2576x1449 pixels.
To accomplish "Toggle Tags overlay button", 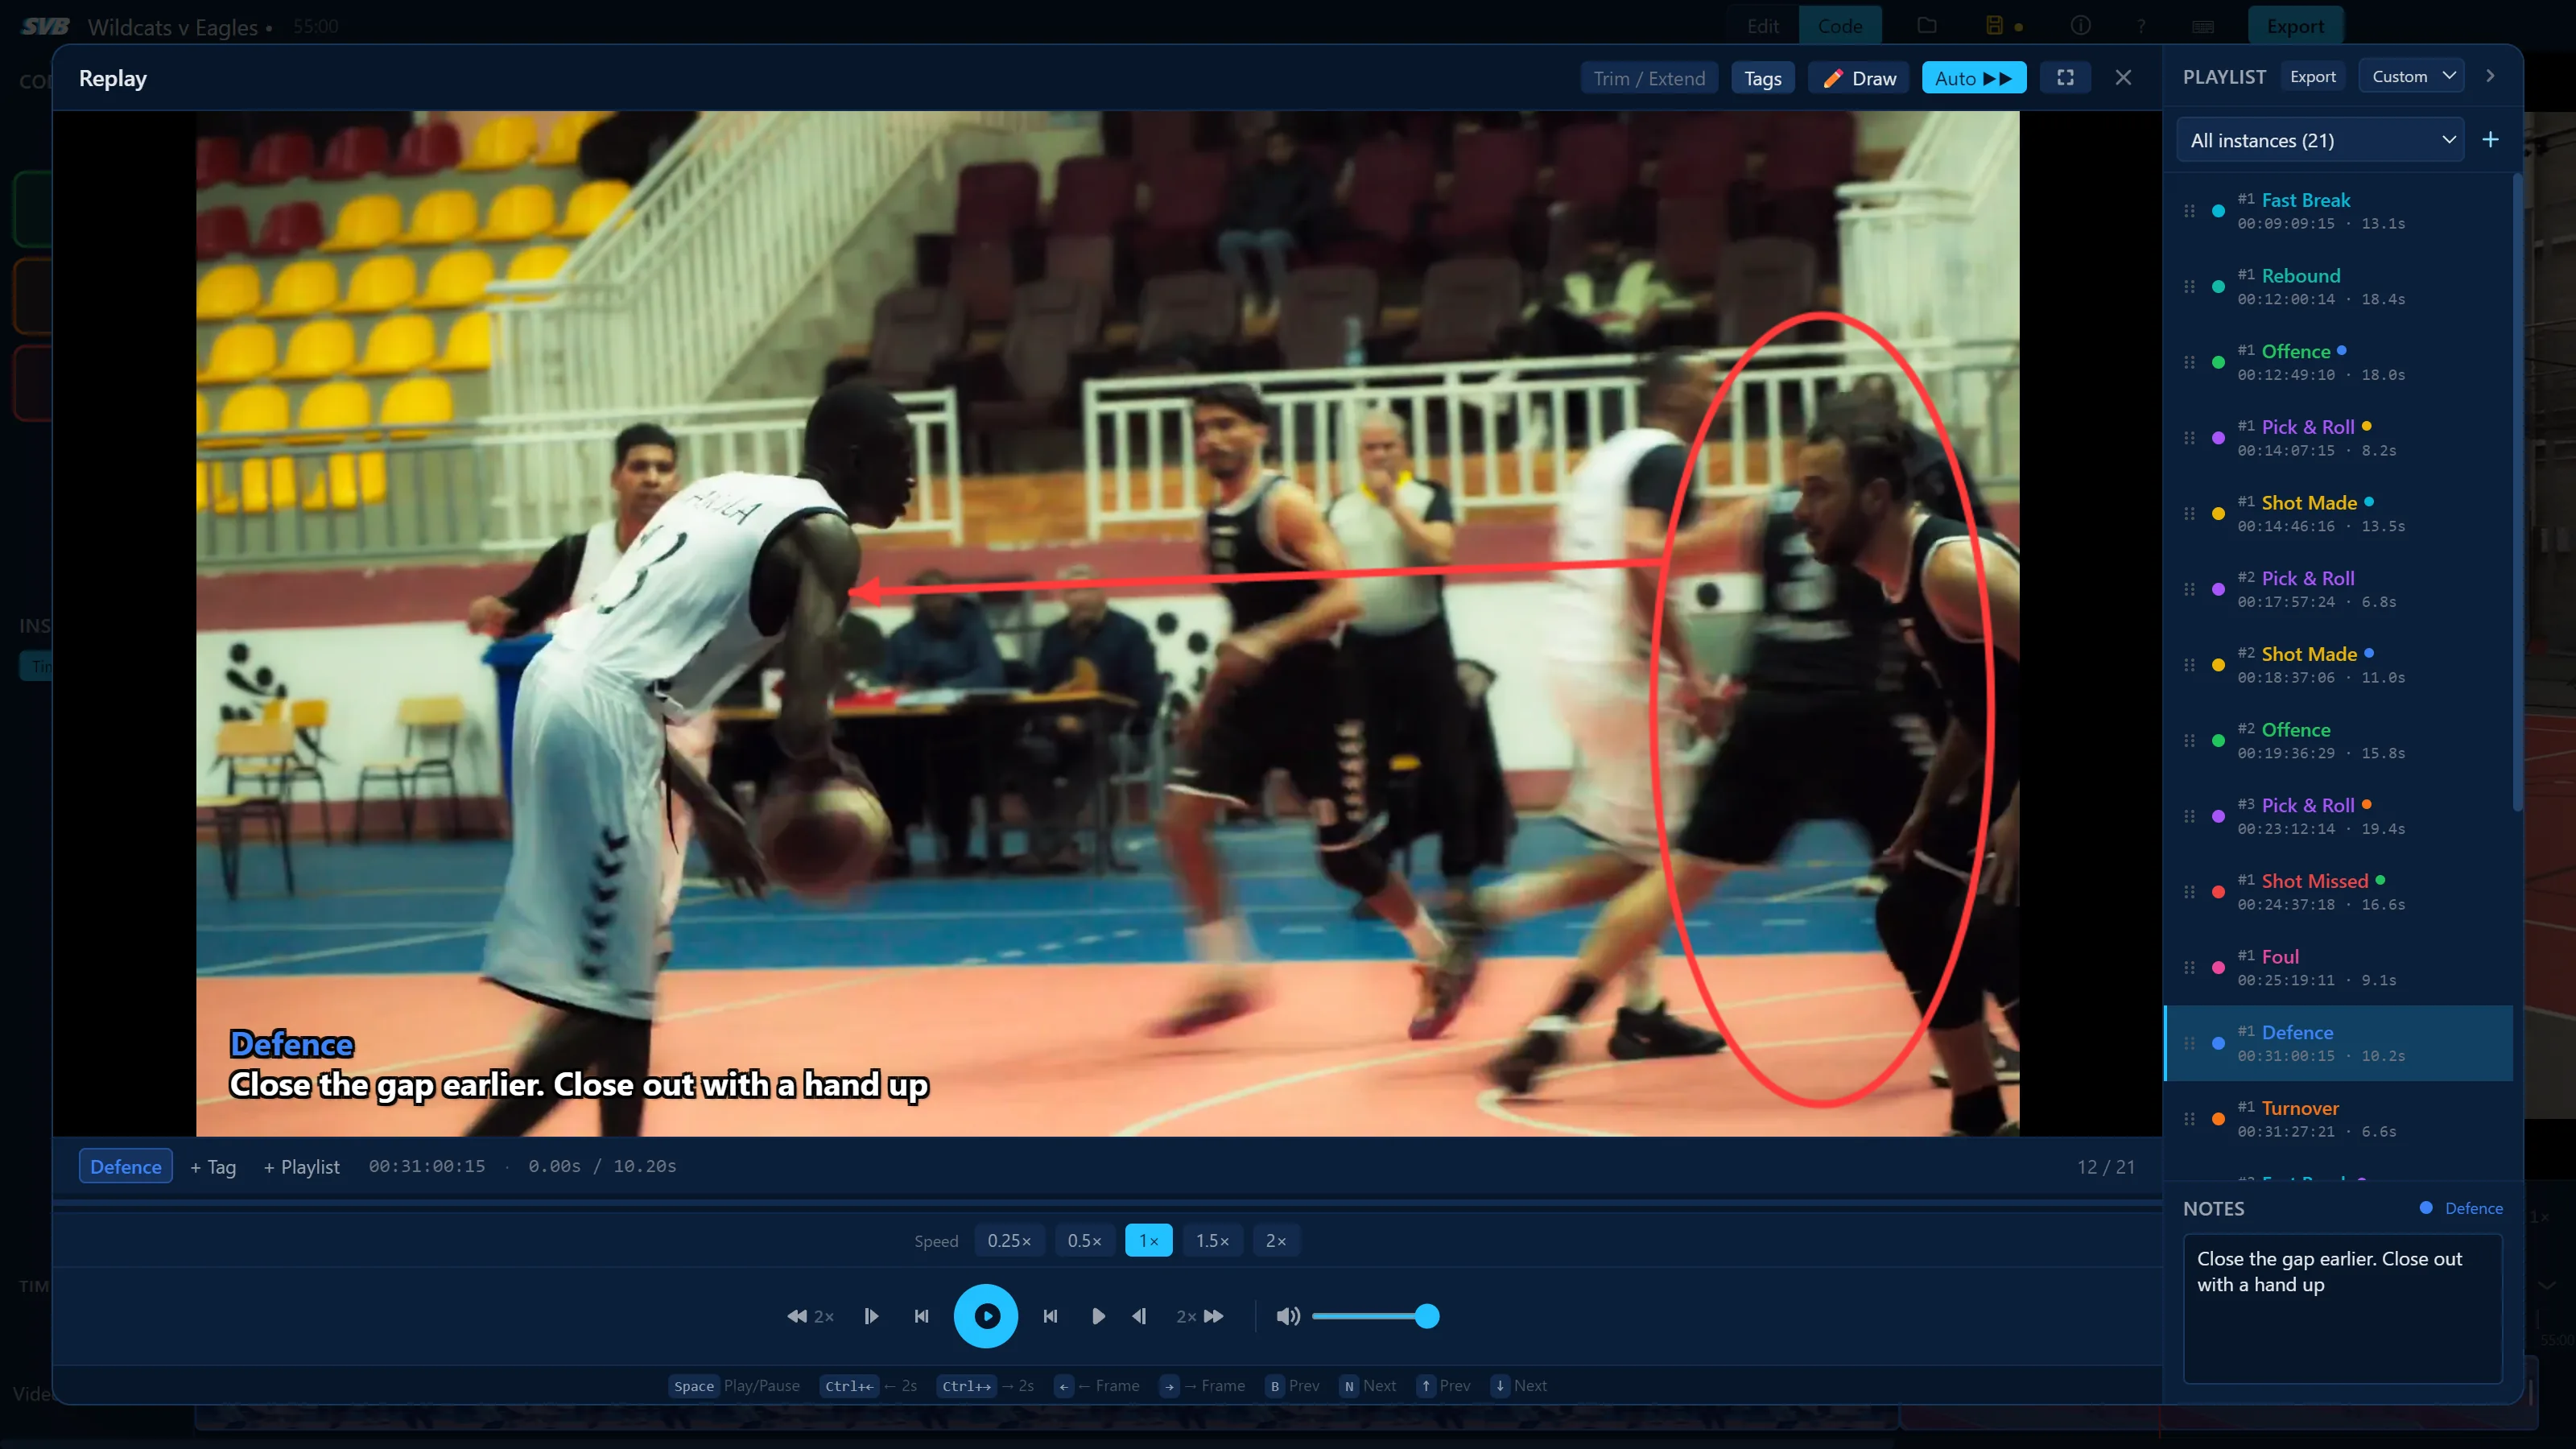I will click(x=1763, y=78).
